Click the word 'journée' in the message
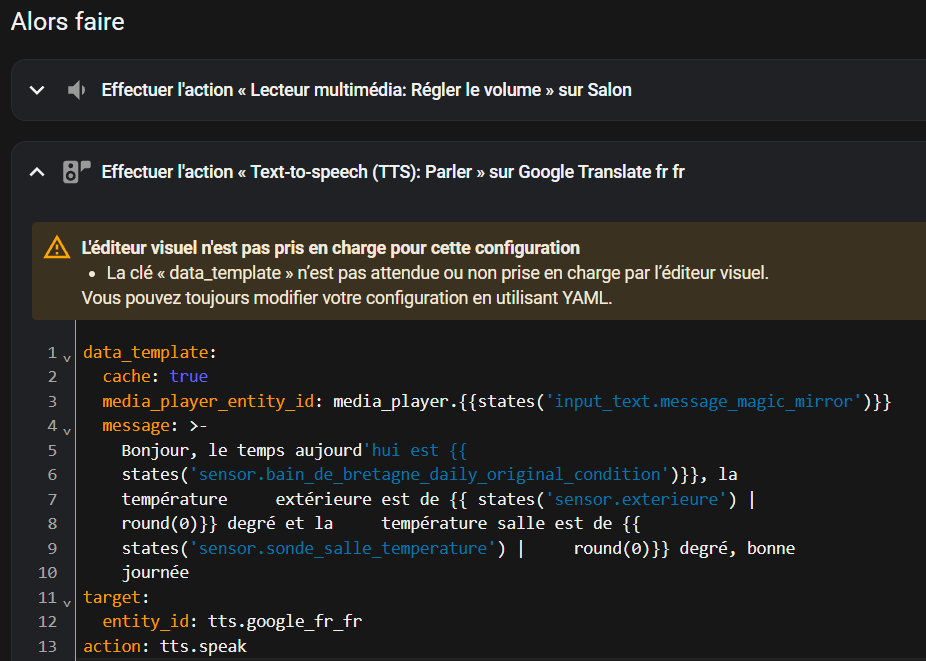The height and width of the screenshot is (661, 926). (155, 572)
